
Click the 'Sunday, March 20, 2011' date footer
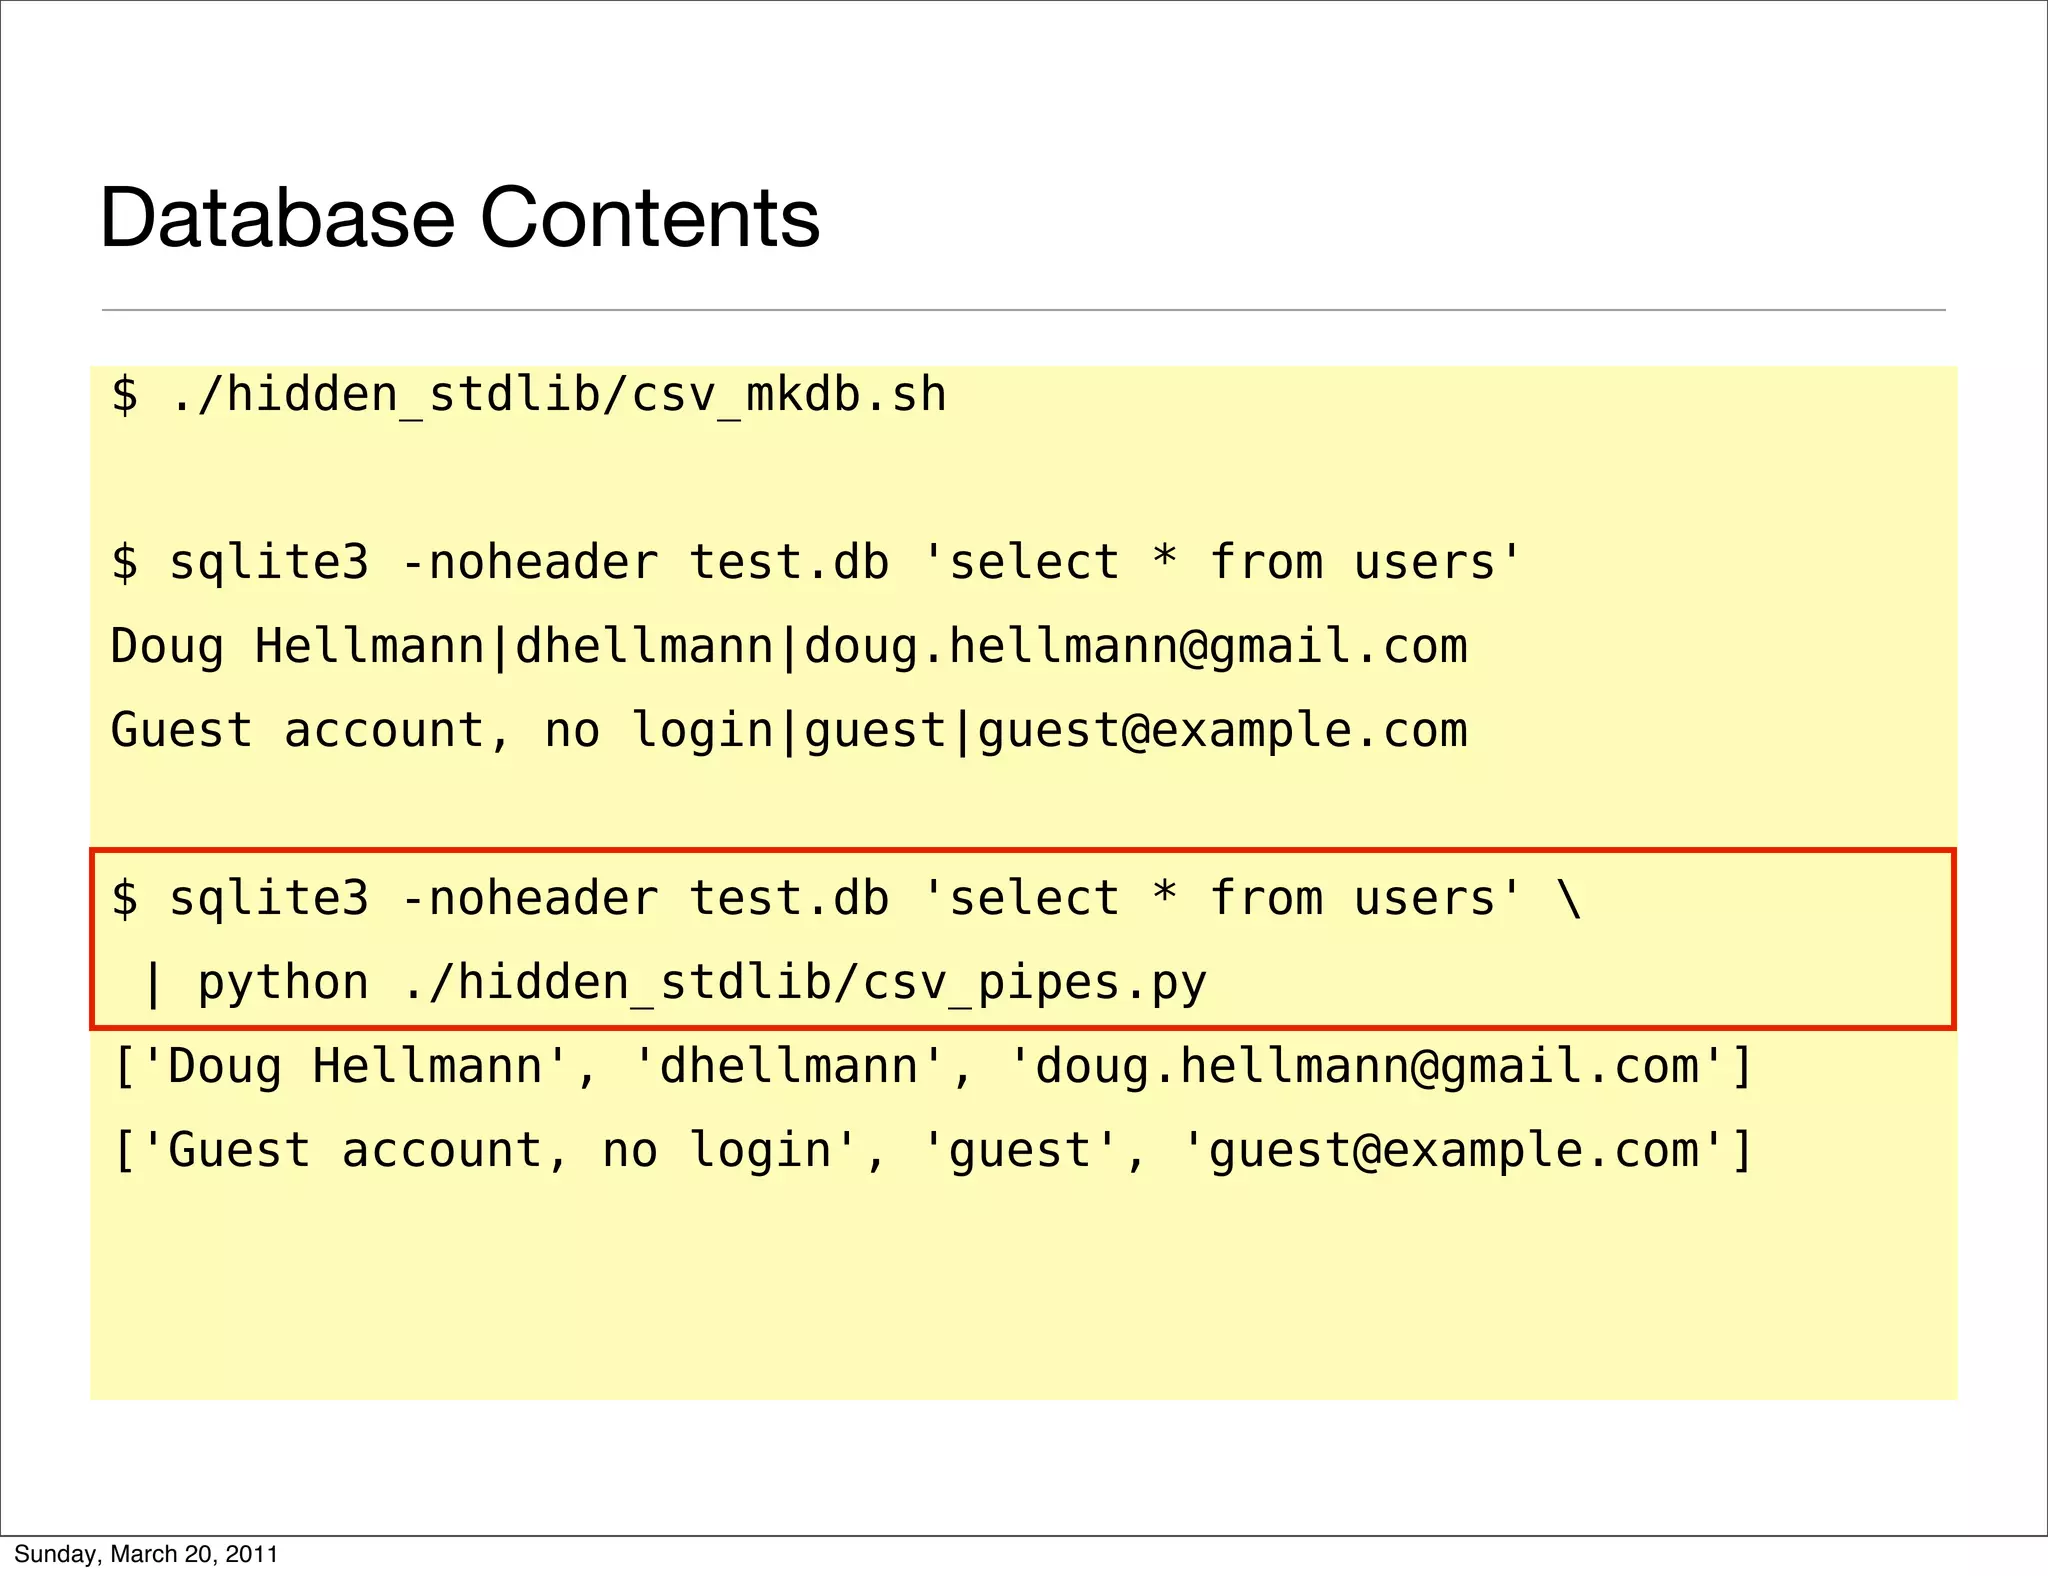[x=146, y=1554]
